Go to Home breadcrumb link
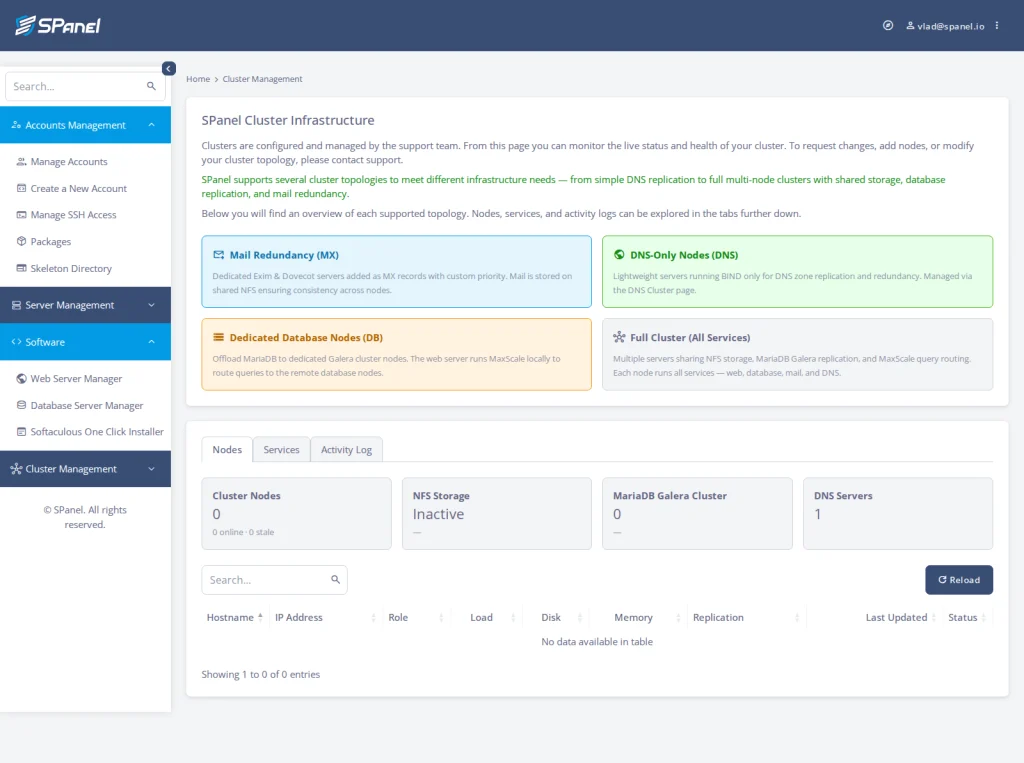The image size is (1024, 763). (x=198, y=79)
